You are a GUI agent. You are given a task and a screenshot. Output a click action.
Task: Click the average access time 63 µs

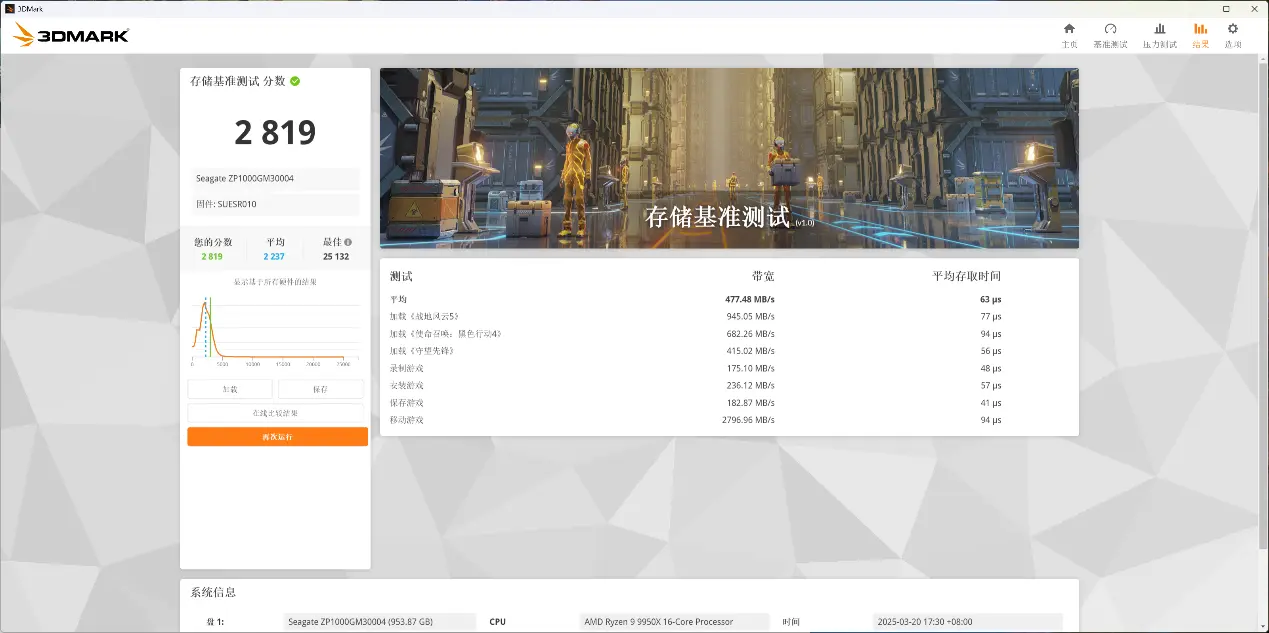click(991, 299)
